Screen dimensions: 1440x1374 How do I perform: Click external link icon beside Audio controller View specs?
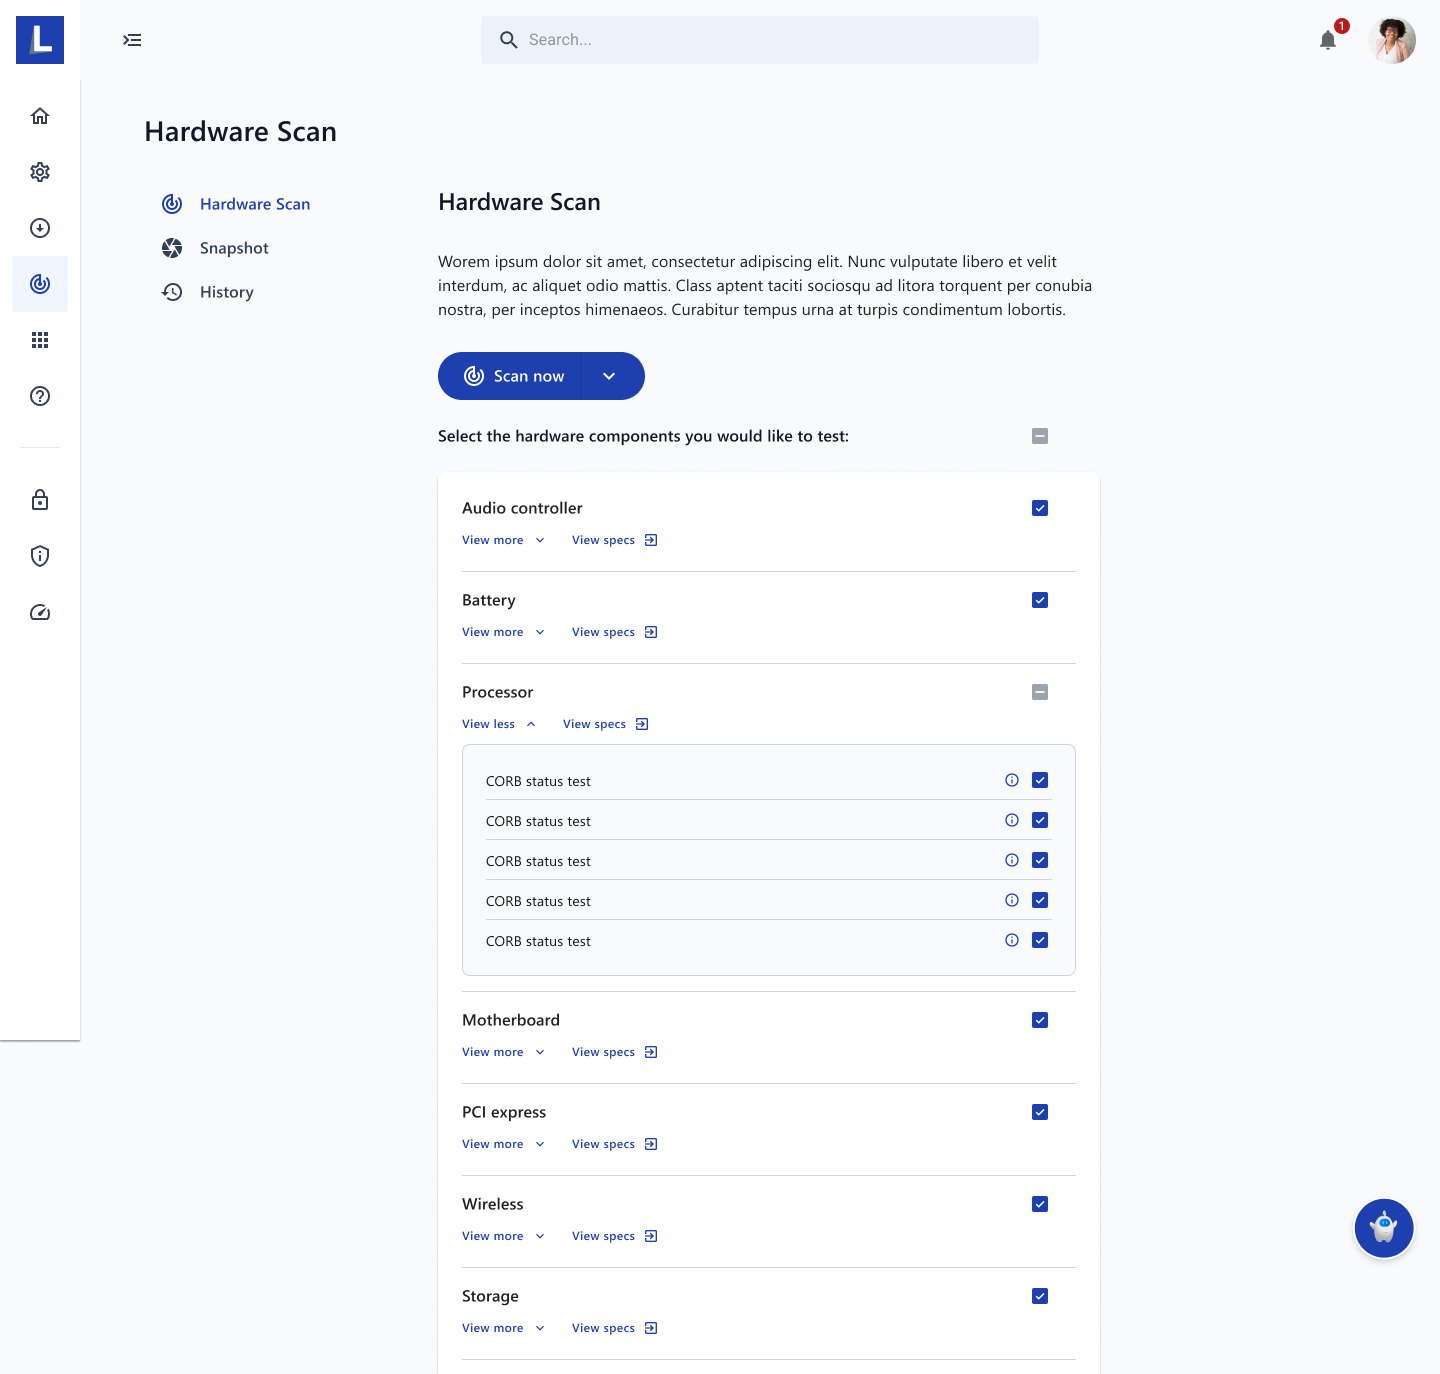[651, 540]
